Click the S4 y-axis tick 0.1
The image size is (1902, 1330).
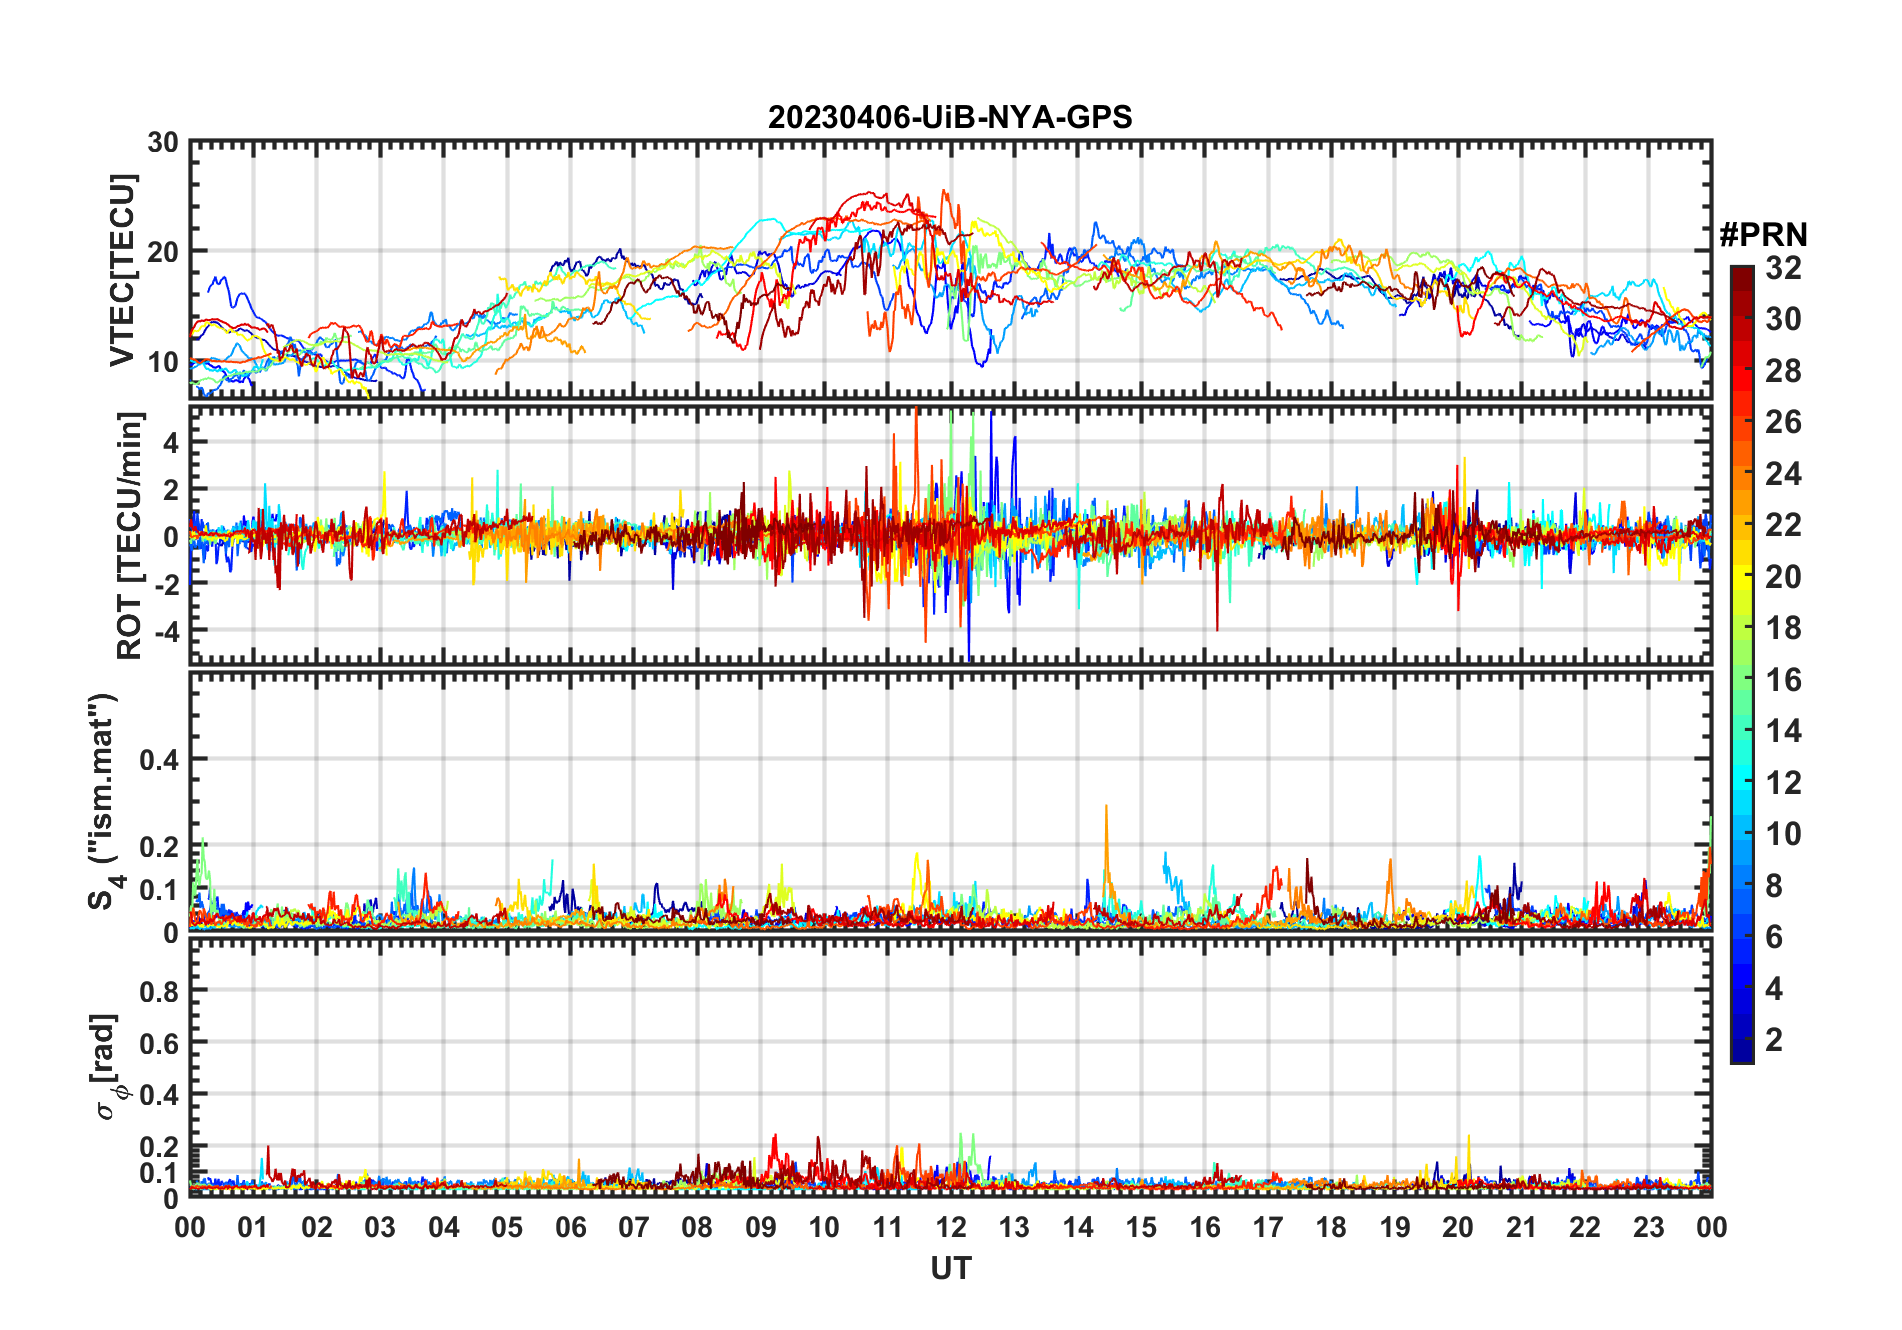160,889
